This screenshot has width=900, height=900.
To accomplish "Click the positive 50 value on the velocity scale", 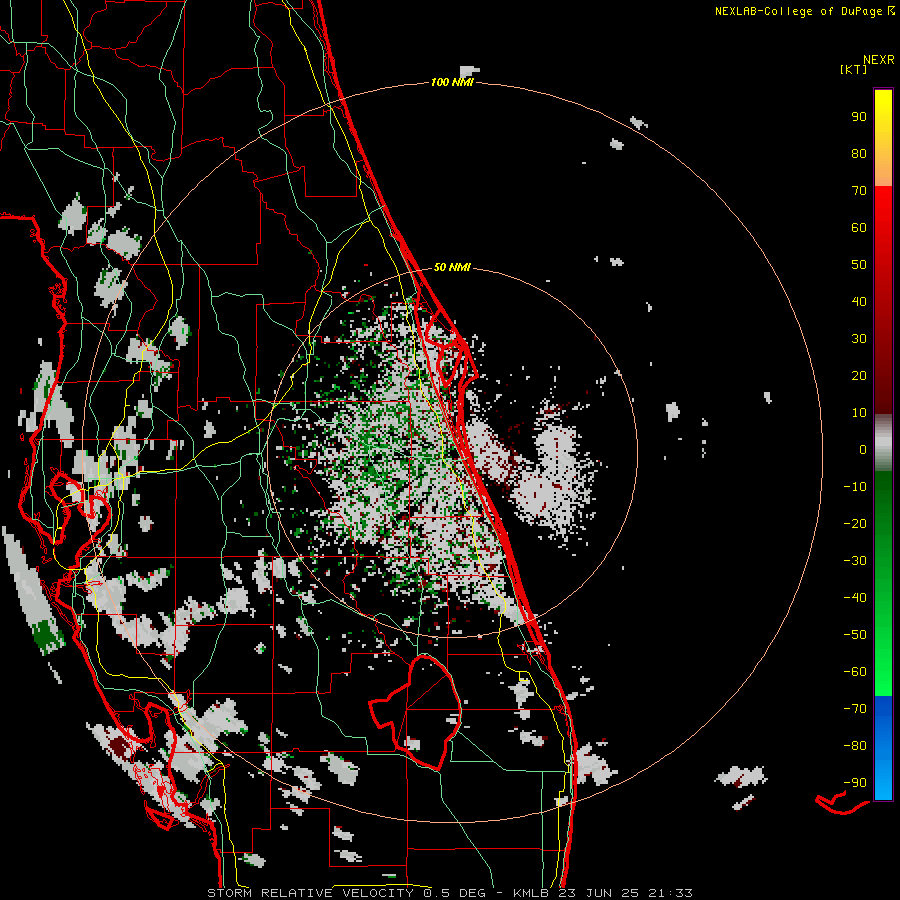I will click(x=859, y=265).
